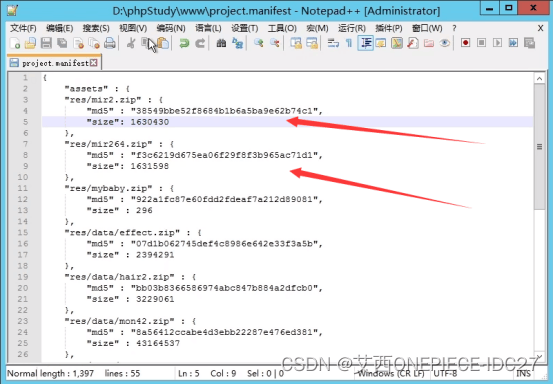Toggle the word wrap toolbar button
Viewport: 554px width, 384px height.
333,43
